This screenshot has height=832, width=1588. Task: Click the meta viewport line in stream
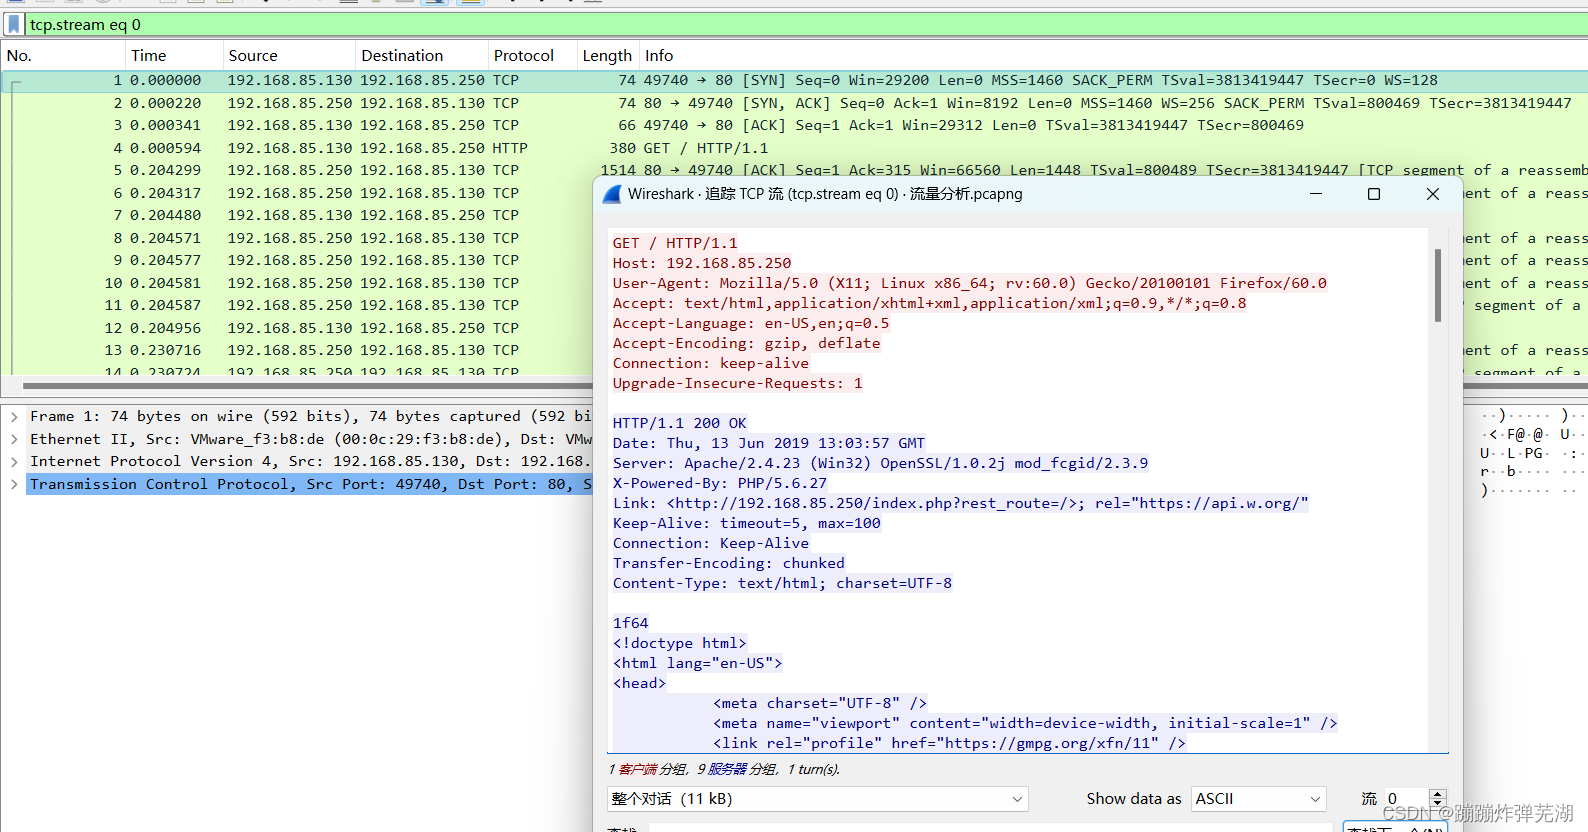[x=1025, y=723]
